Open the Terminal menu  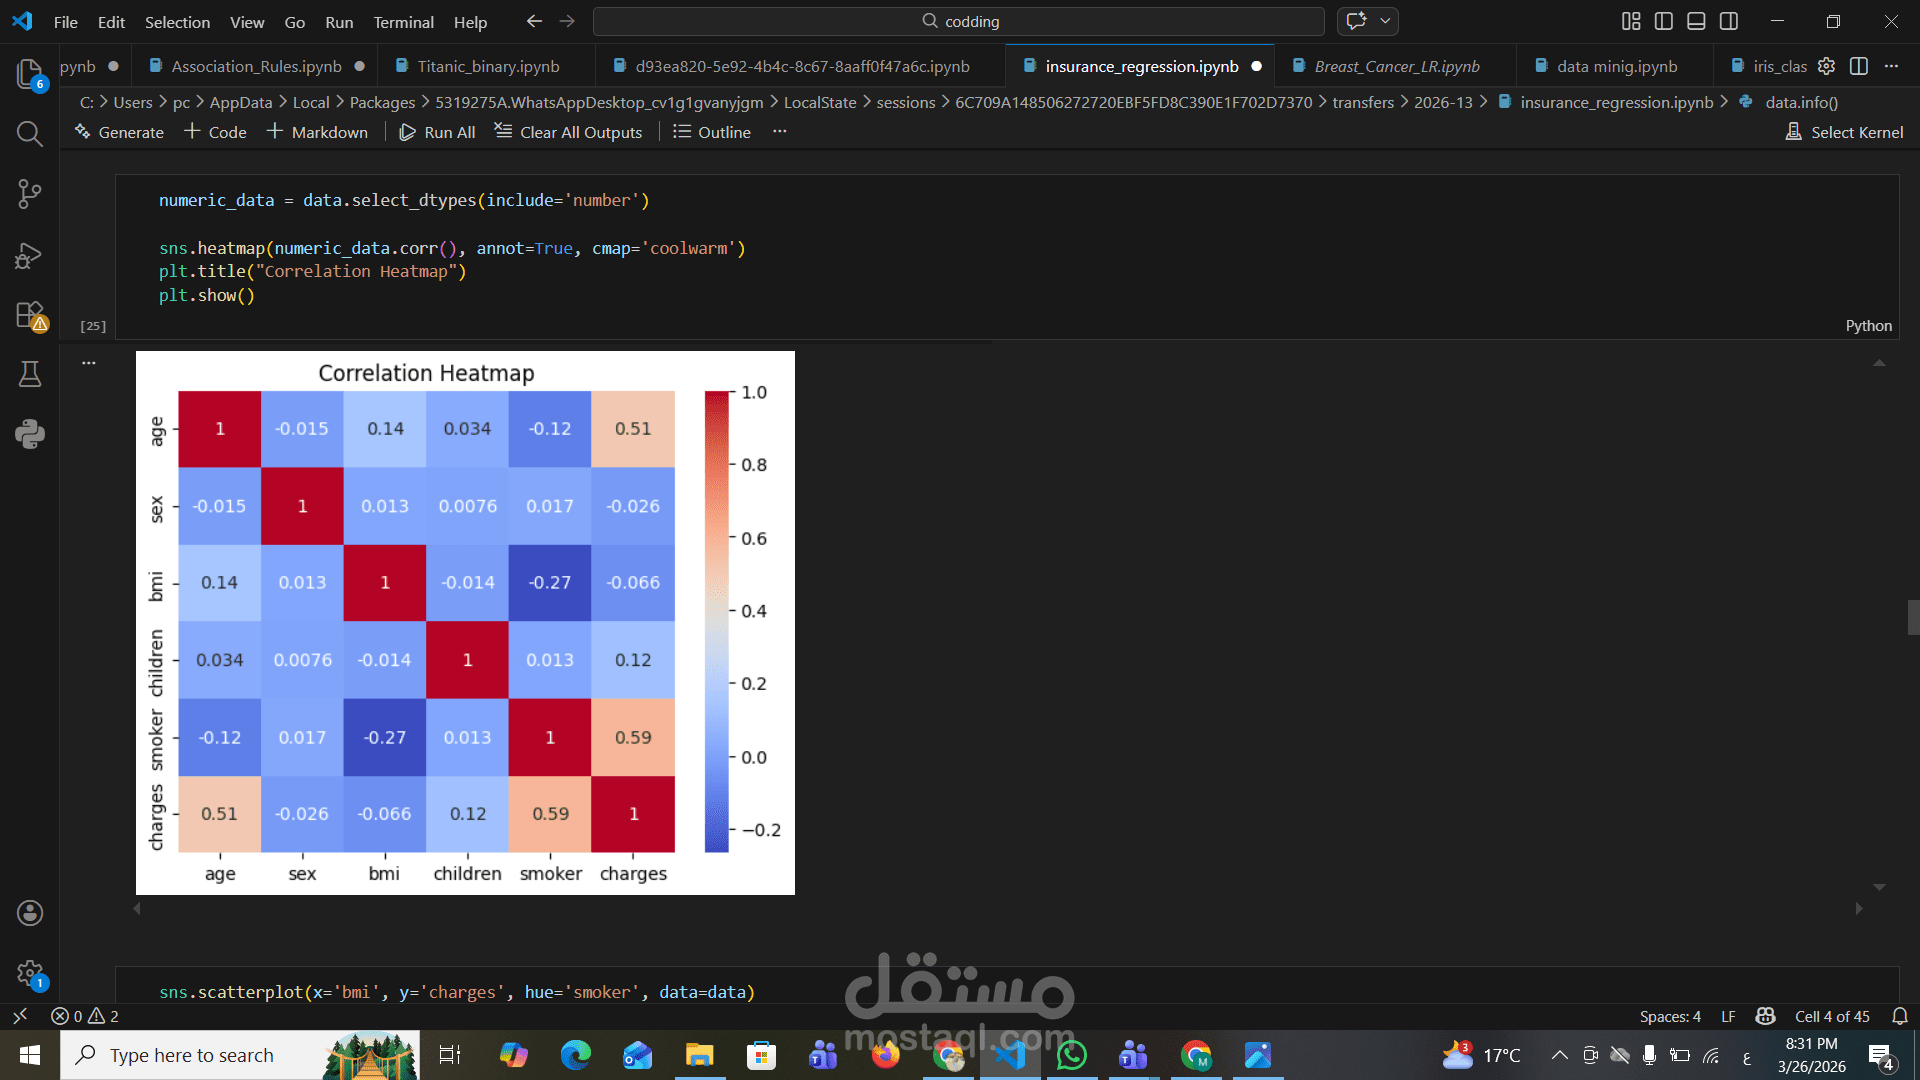coord(403,22)
